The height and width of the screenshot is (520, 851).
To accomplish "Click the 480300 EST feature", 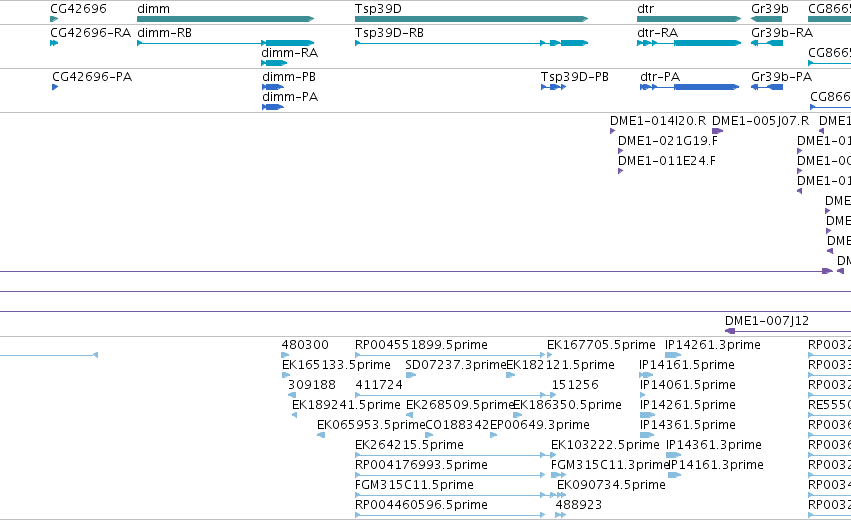I will [x=285, y=355].
